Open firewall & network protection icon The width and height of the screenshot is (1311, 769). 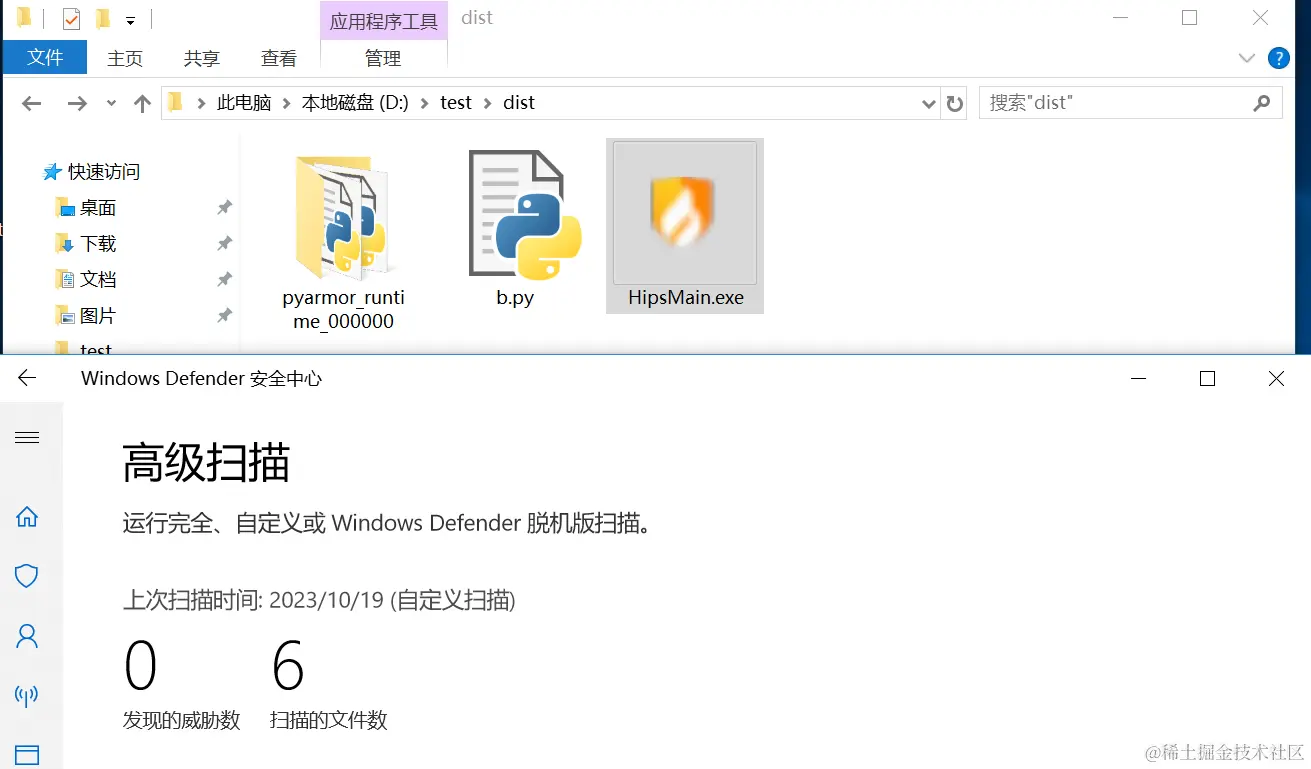click(27, 696)
